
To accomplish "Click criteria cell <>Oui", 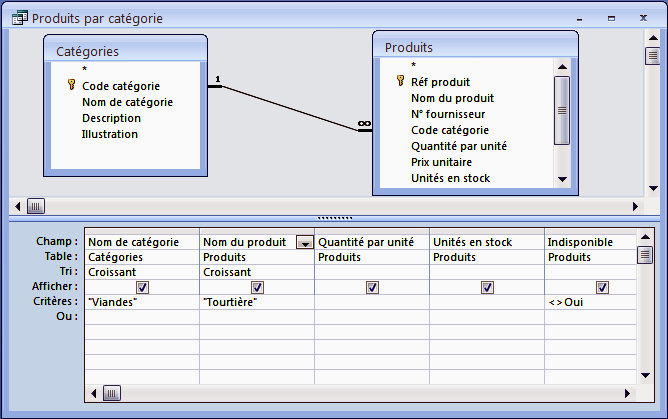I will [590, 302].
